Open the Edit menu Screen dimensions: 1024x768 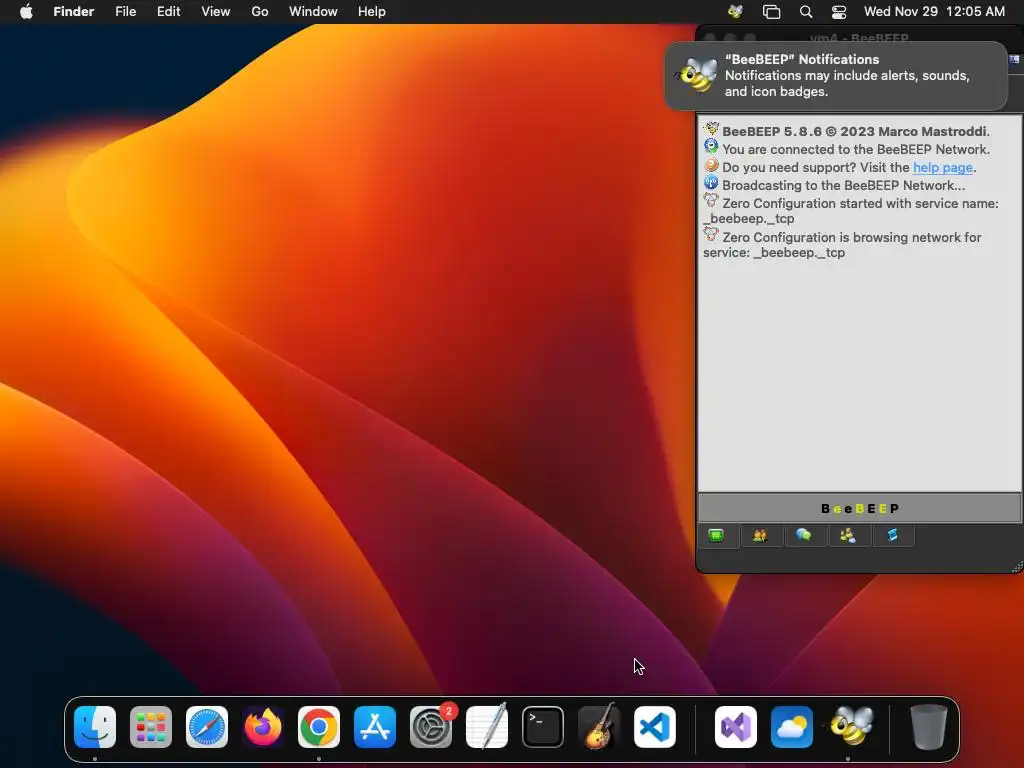[168, 12]
